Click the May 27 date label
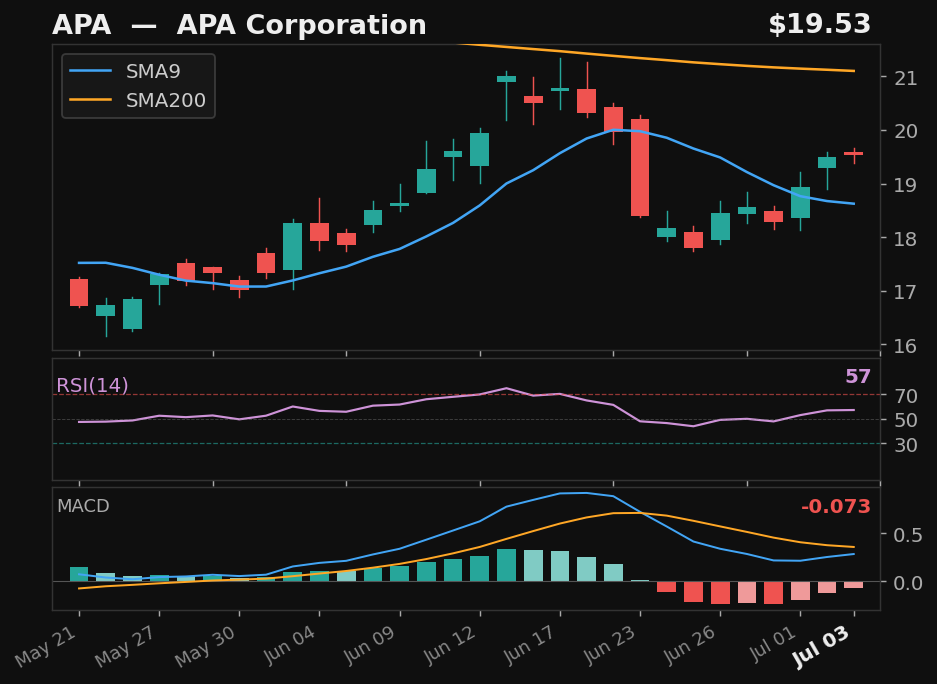The height and width of the screenshot is (684, 937). (x=127, y=646)
